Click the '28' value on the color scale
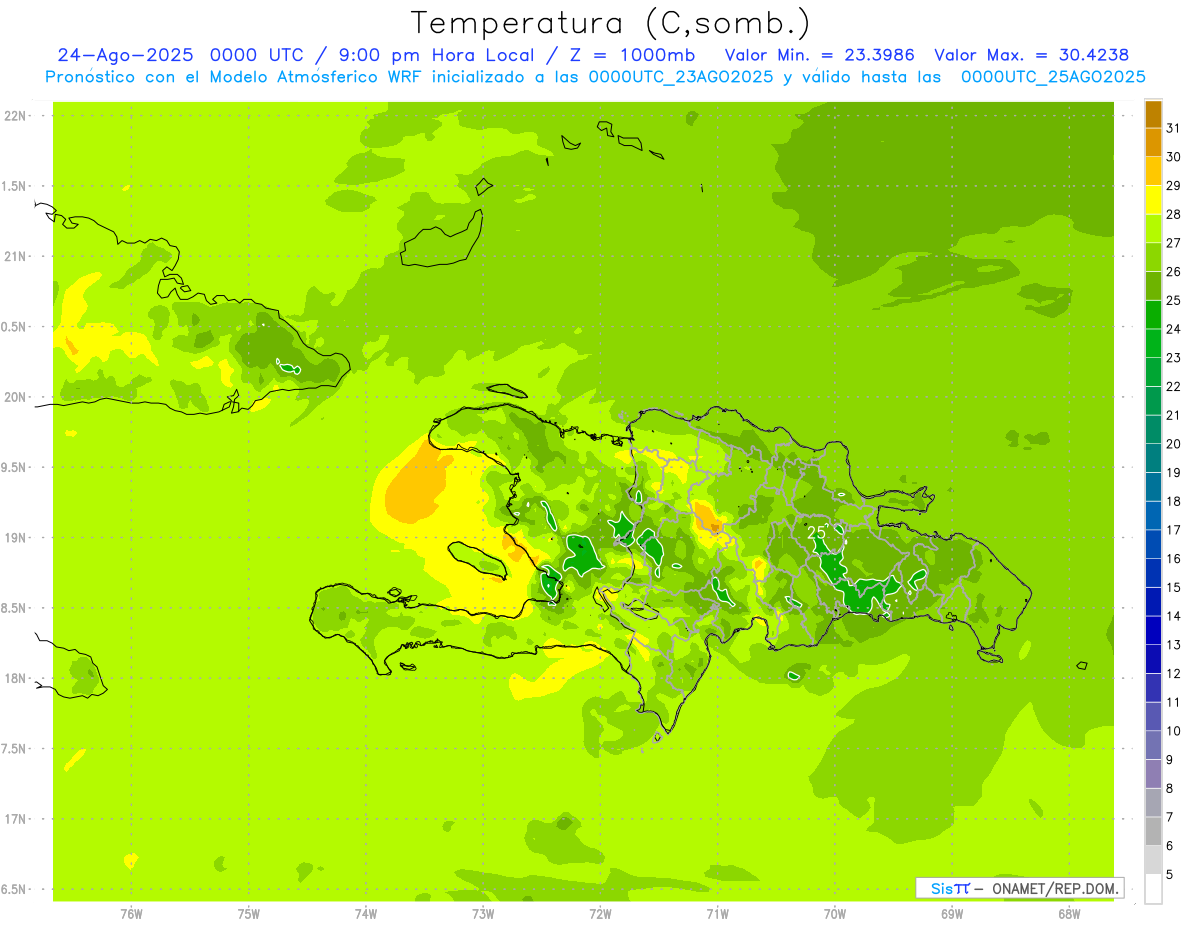 (1173, 214)
